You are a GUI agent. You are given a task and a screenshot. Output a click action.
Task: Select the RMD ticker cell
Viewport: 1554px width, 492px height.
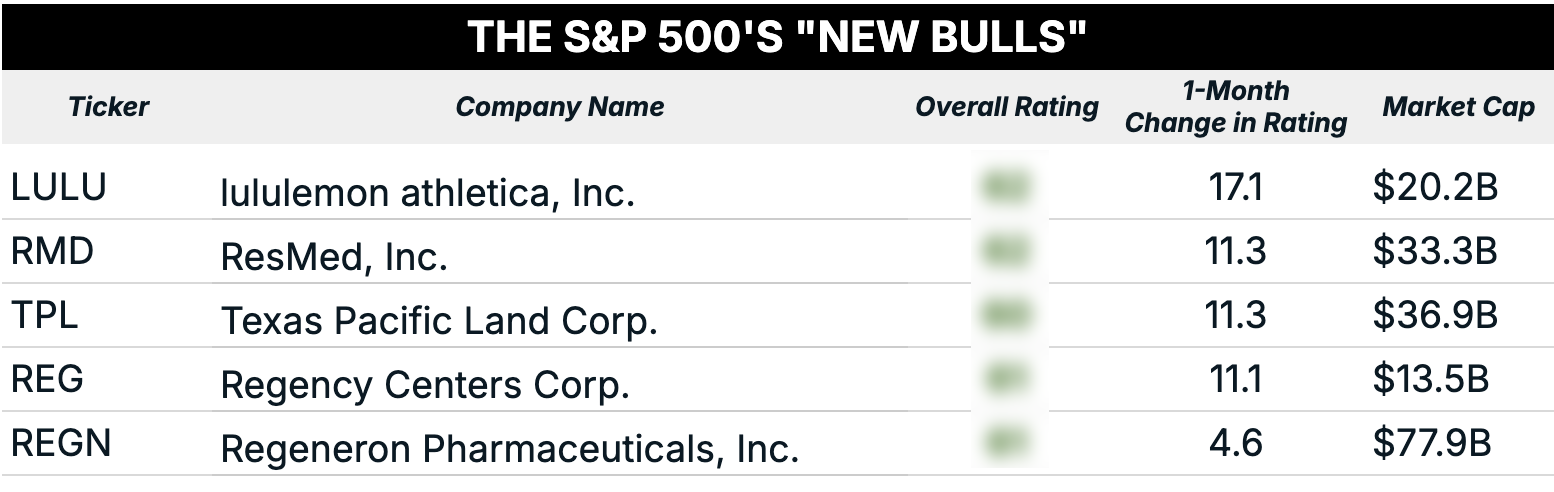[x=52, y=251]
